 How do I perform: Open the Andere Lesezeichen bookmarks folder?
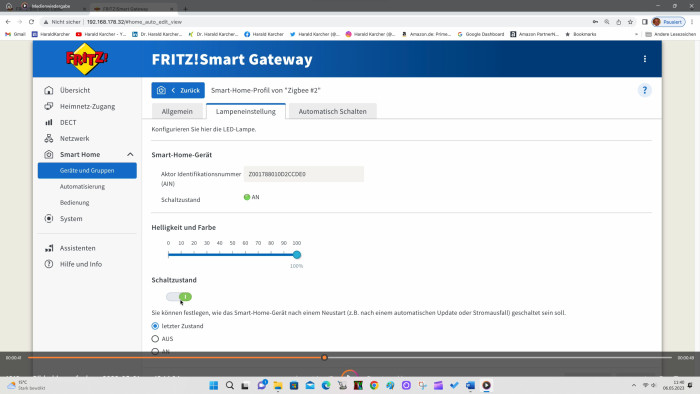pos(671,34)
